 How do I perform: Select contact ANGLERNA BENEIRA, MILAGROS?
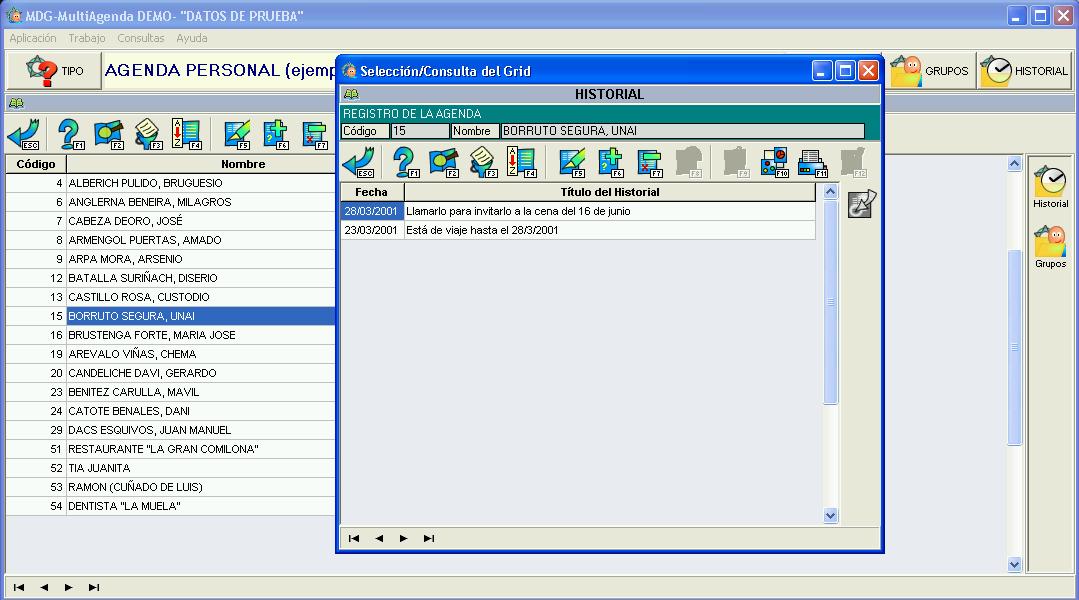coord(171,202)
